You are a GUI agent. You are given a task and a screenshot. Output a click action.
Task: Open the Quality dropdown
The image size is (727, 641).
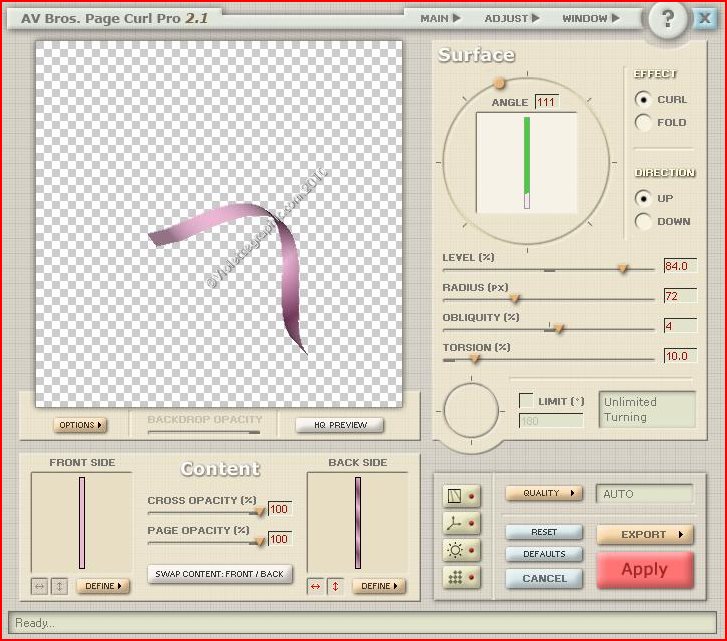click(545, 493)
